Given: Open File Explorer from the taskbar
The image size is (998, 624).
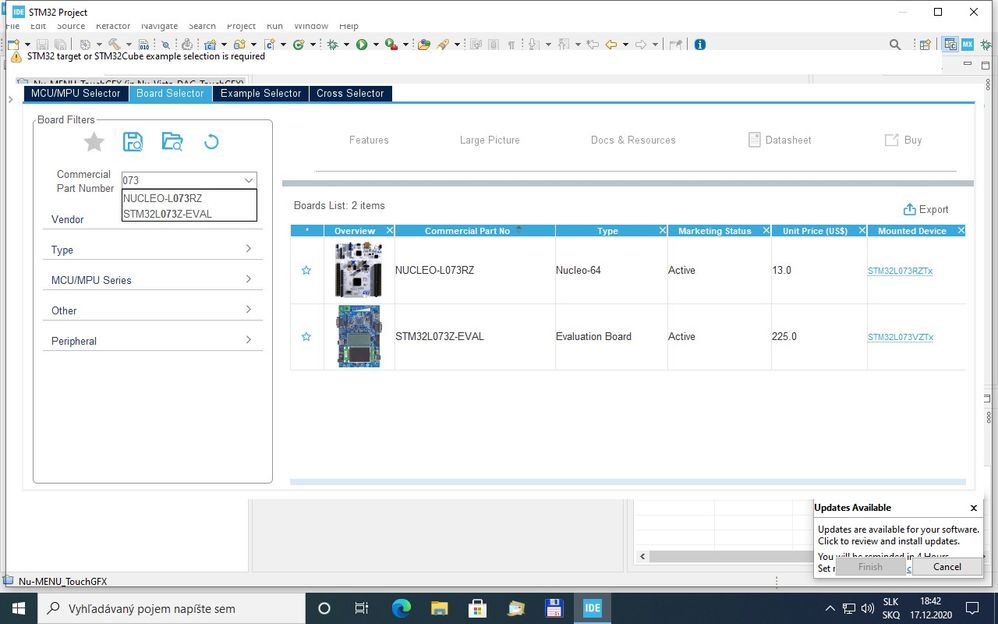Looking at the screenshot, I should tap(439, 608).
